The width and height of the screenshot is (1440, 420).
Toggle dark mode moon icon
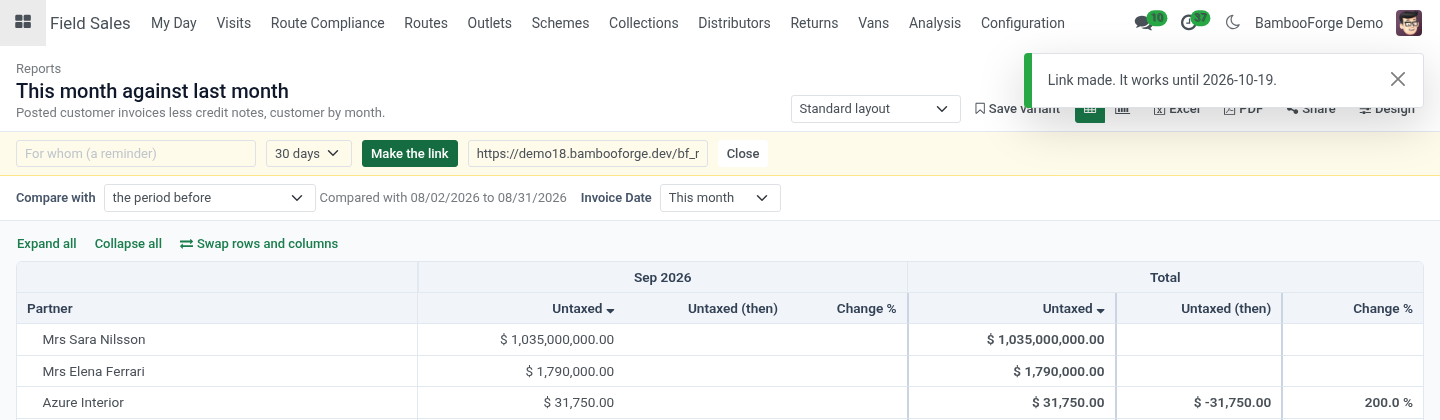pos(1232,23)
